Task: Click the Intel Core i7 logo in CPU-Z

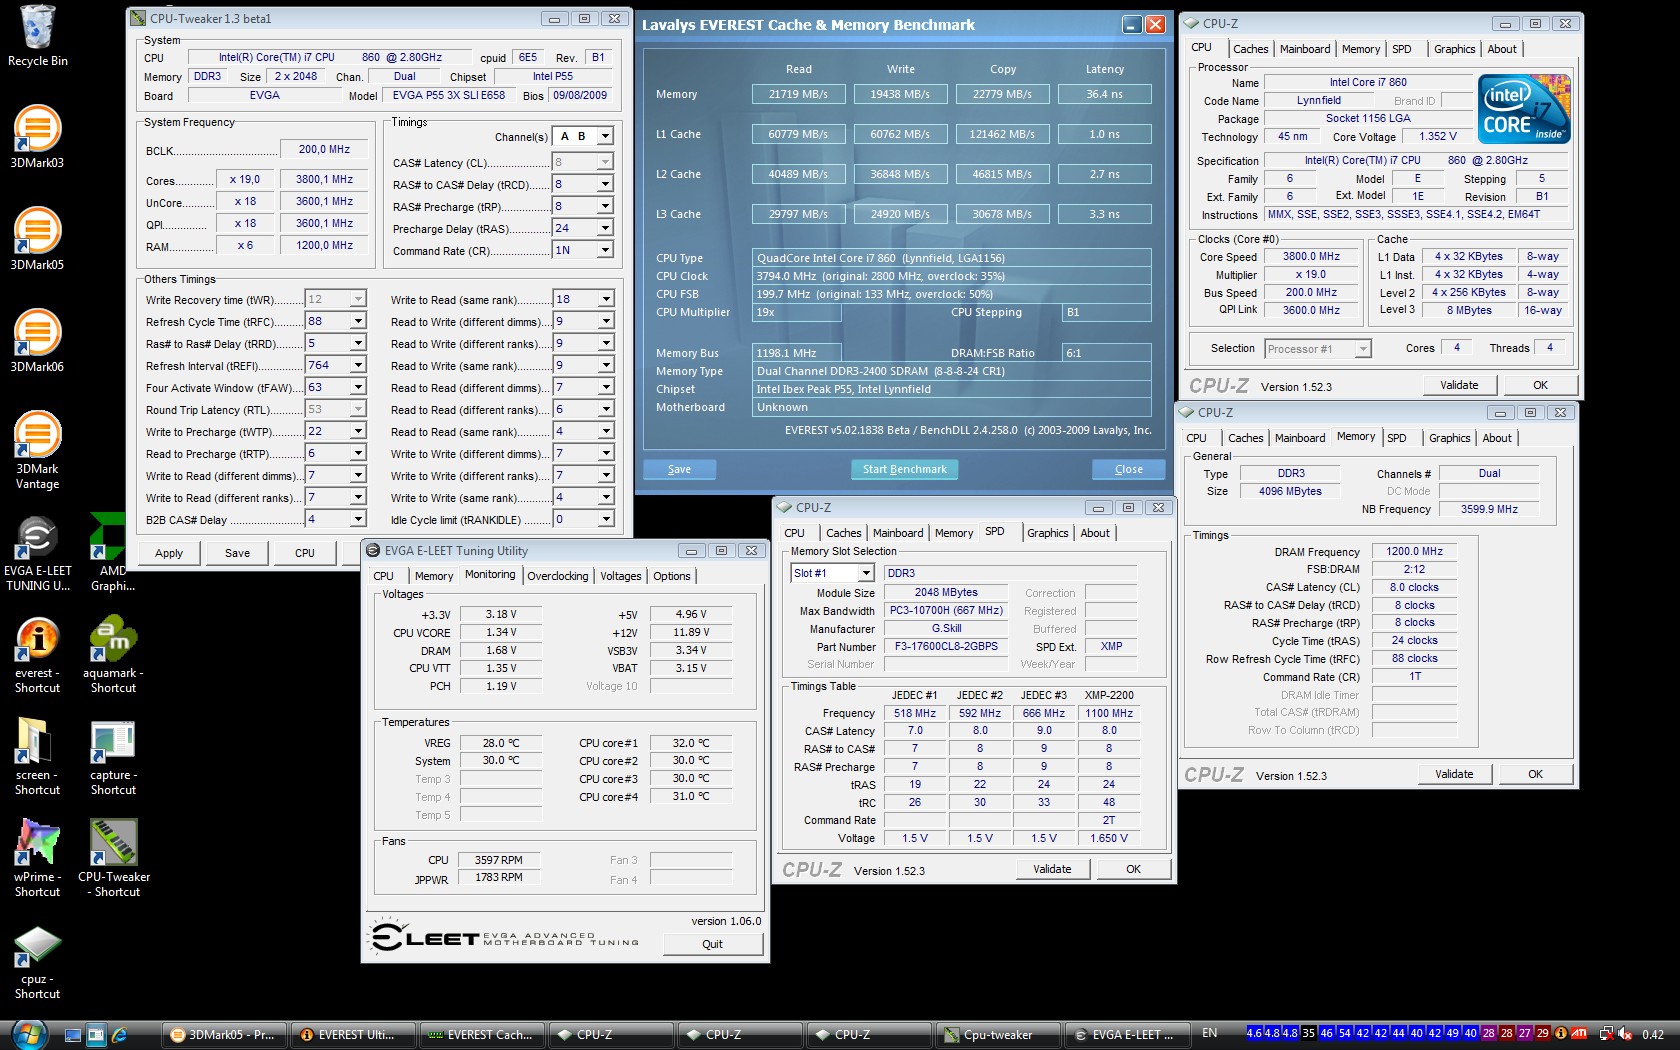Action: click(x=1524, y=108)
